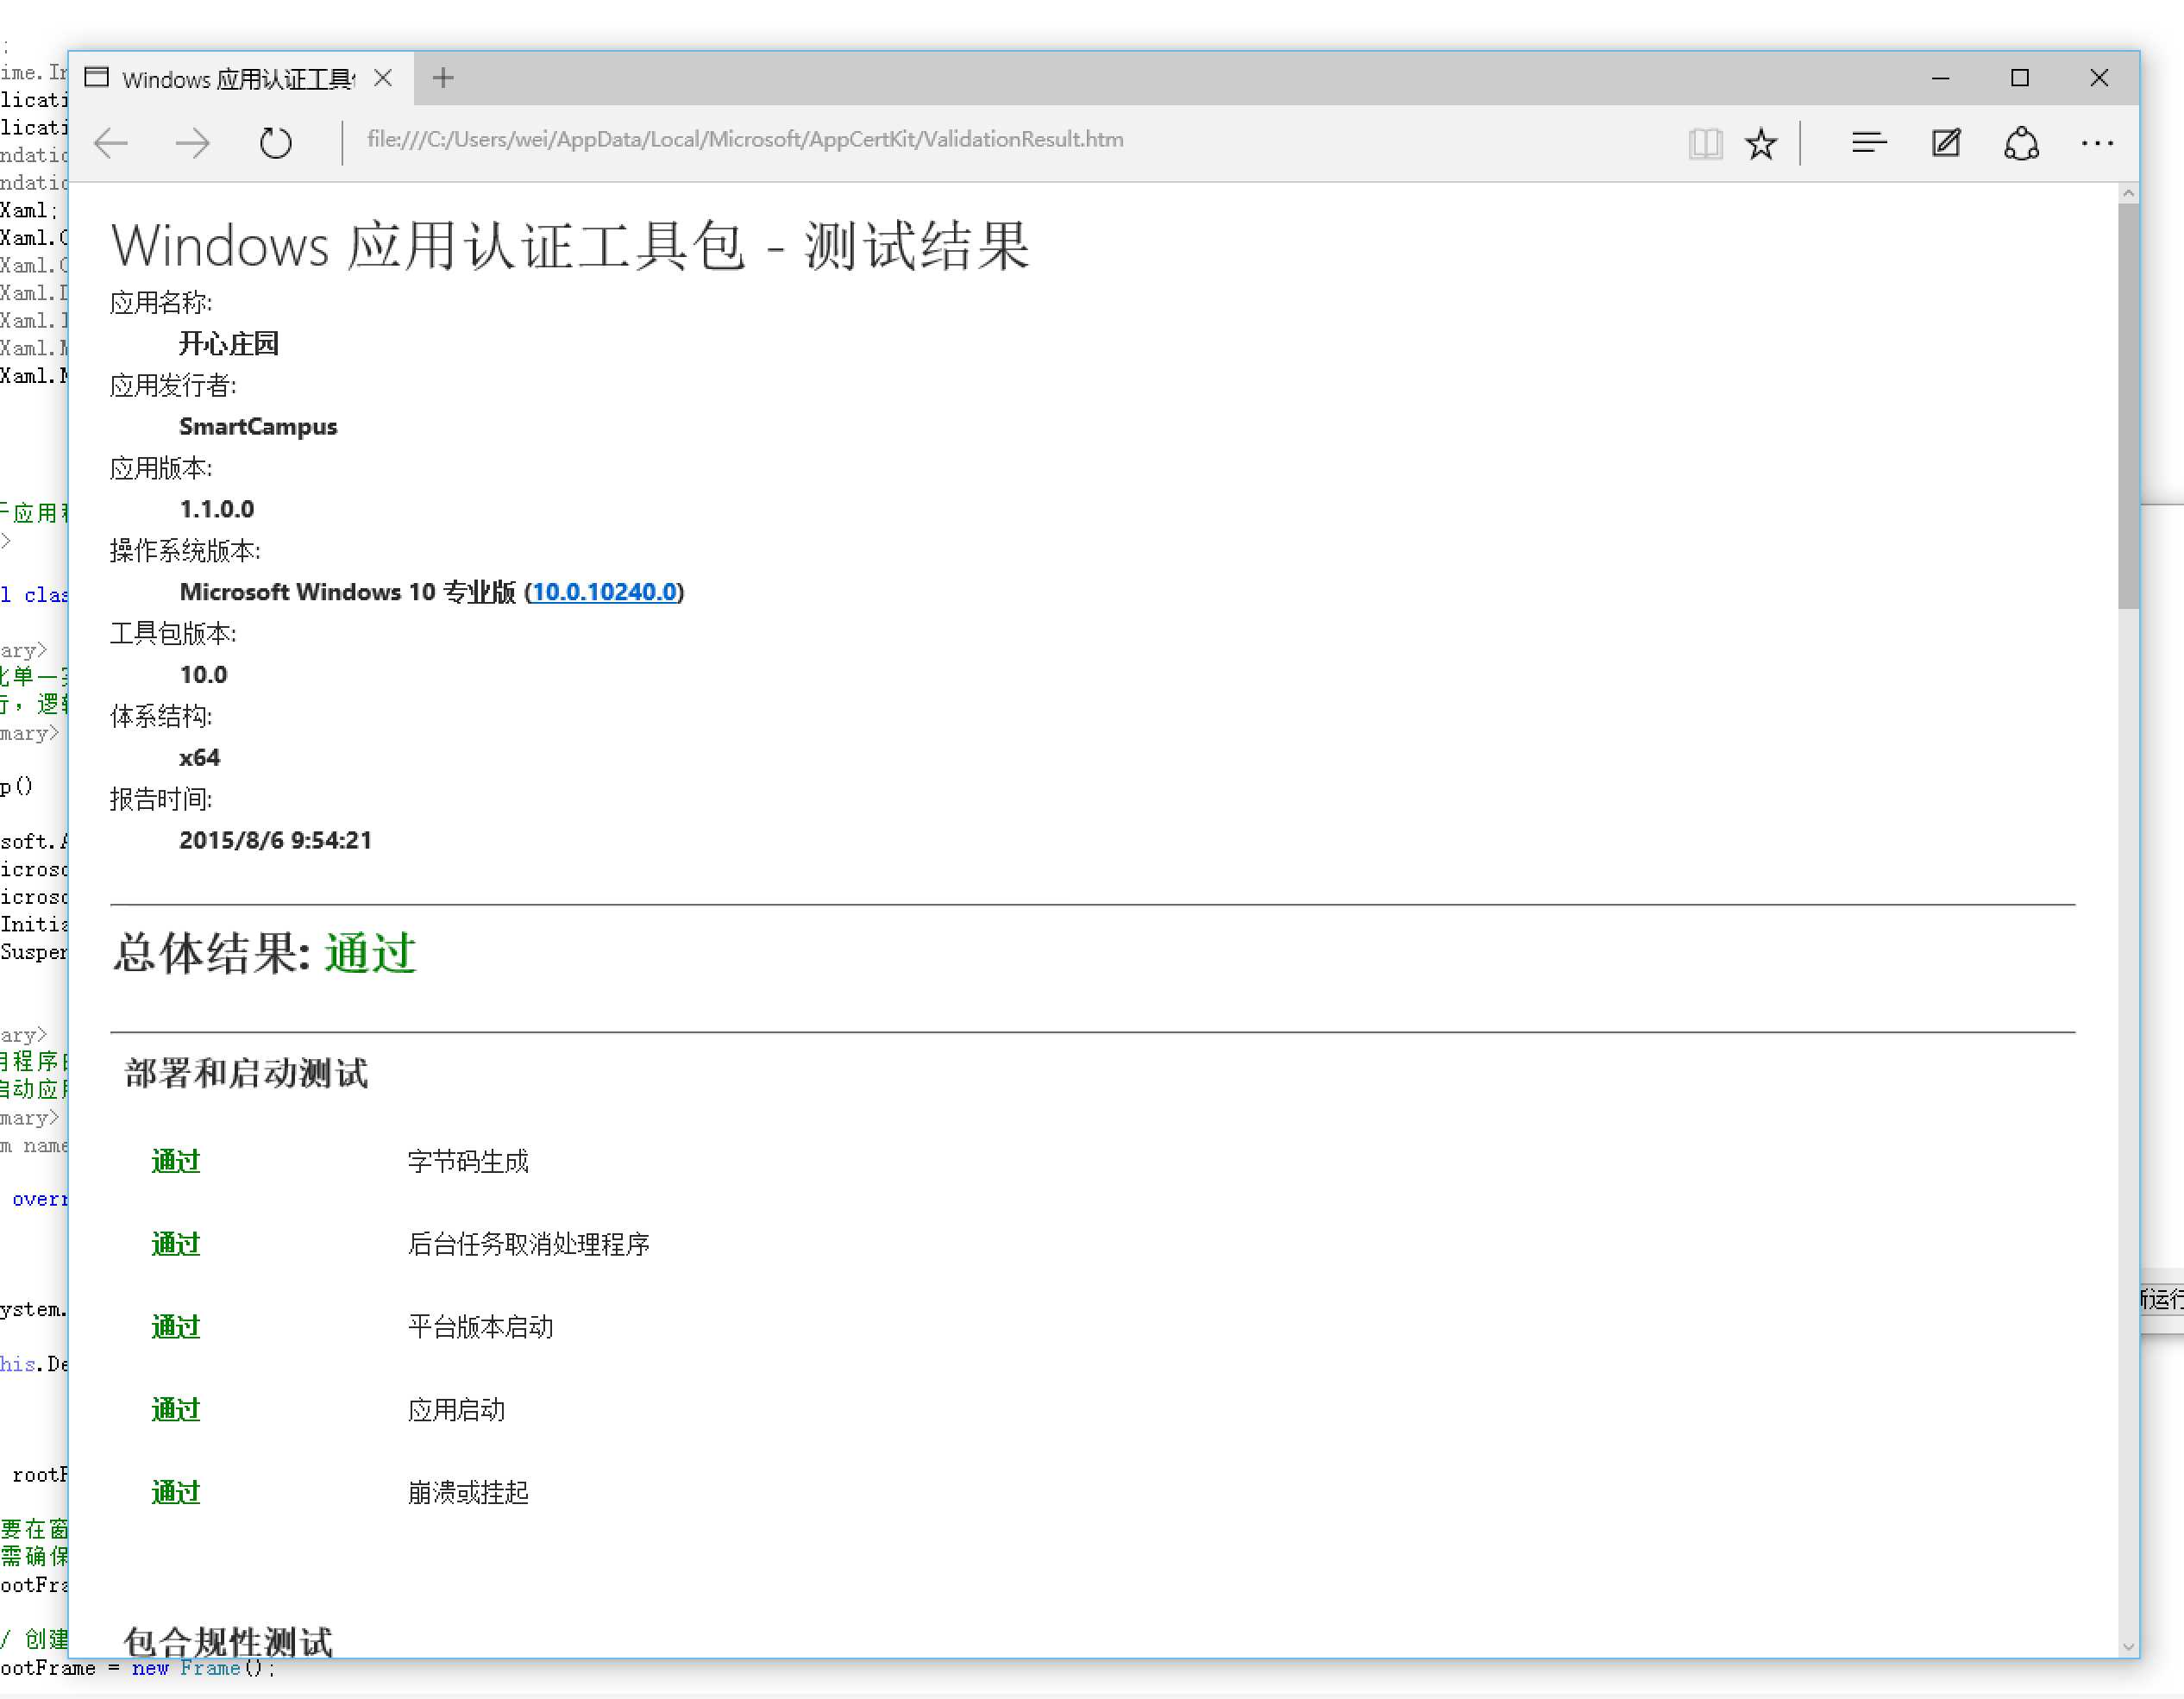Refresh the ValidationResult page
The image size is (2184, 1699).
[275, 143]
